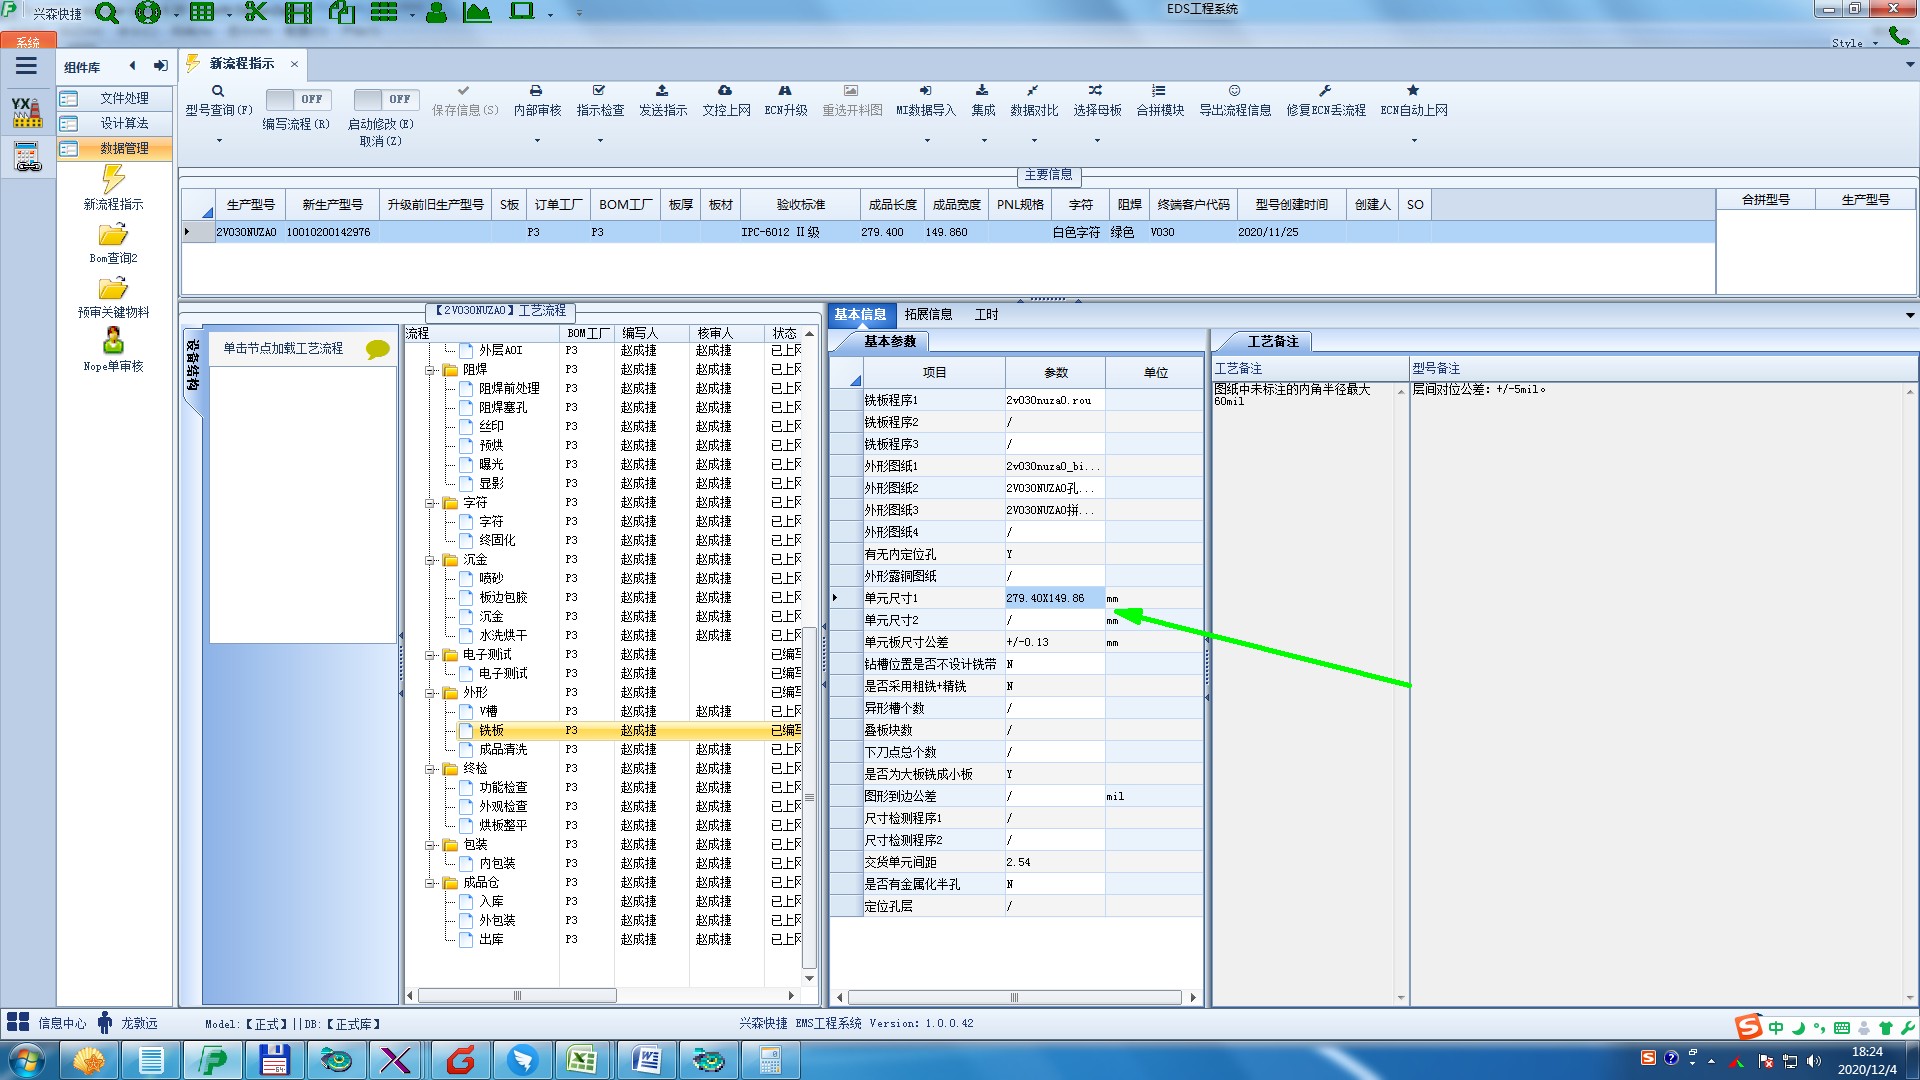Image resolution: width=1920 pixels, height=1080 pixels.
Task: Open the Nope单审核 sidebar icon
Action: click(113, 341)
